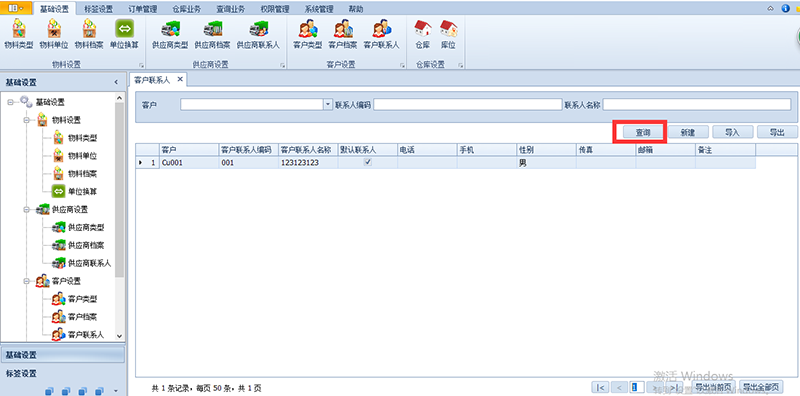800x396 pixels.
Task: Click cell 123123123 in the table
Action: point(308,163)
